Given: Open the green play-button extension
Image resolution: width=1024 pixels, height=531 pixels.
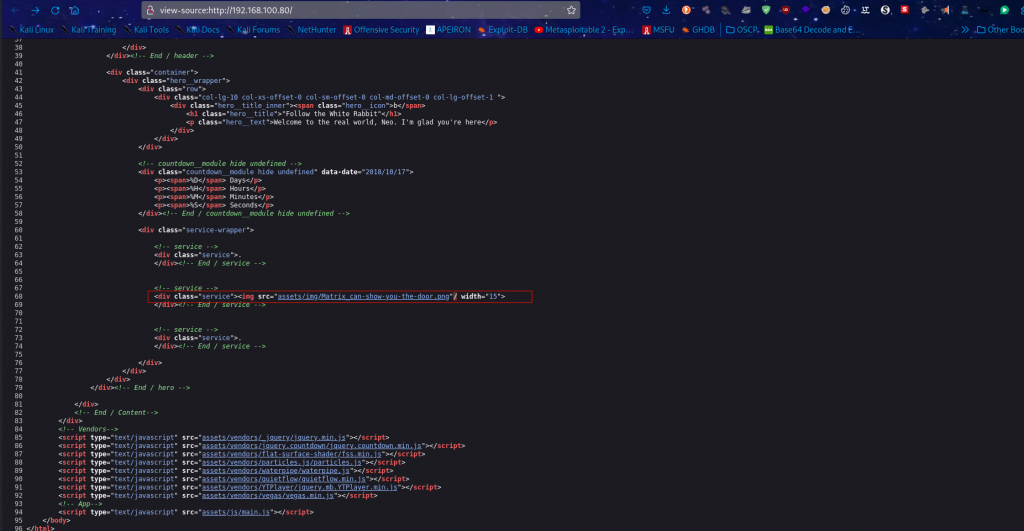Looking at the screenshot, I should click(1005, 10).
